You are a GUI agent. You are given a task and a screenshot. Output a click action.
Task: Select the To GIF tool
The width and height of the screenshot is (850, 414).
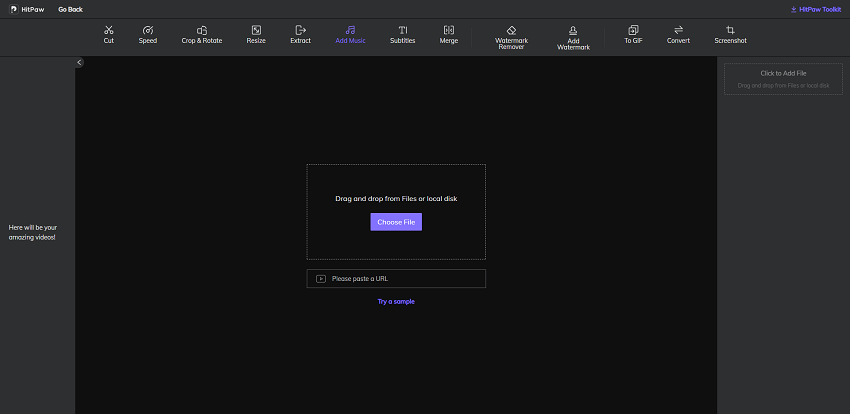pyautogui.click(x=633, y=35)
